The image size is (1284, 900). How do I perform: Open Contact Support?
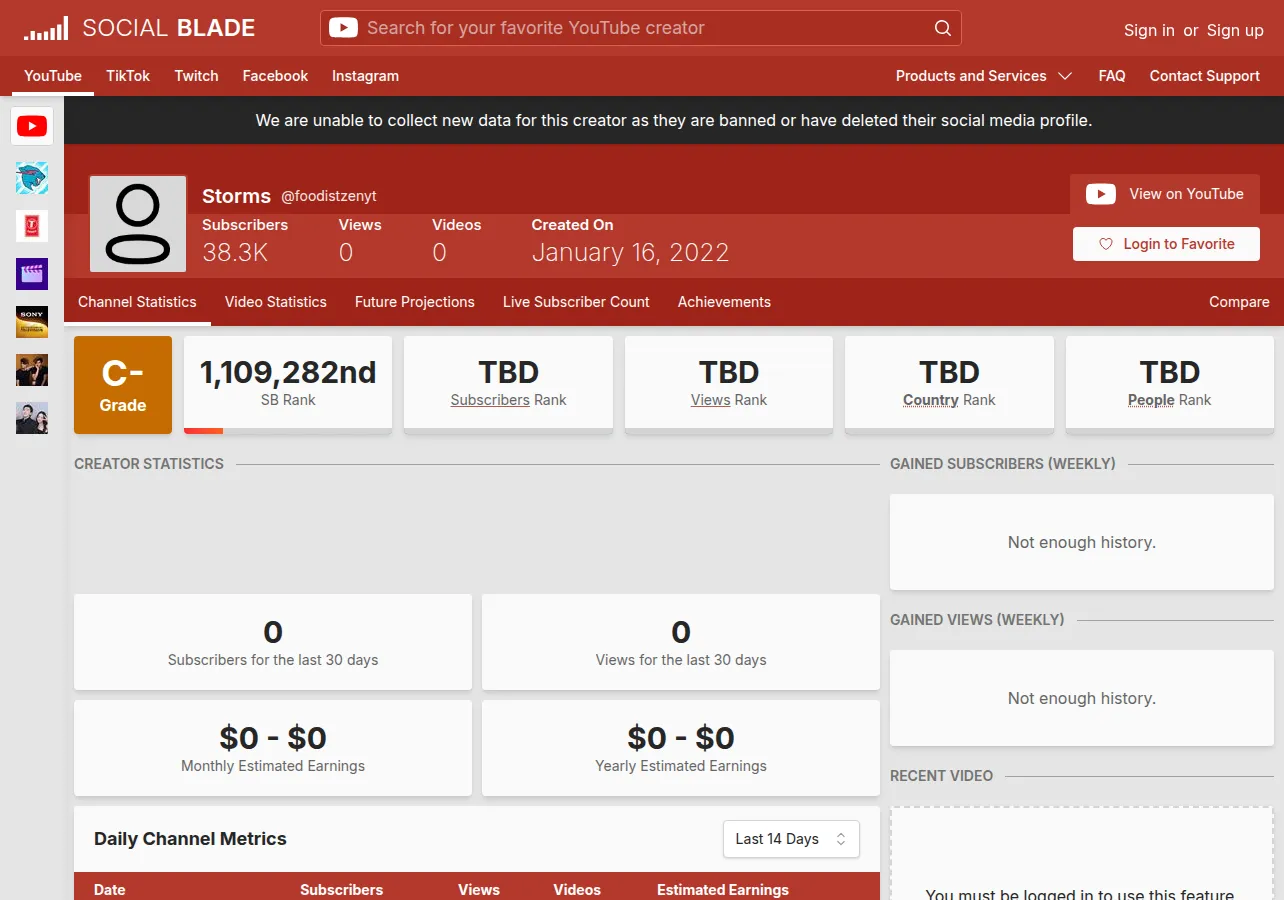click(1204, 76)
